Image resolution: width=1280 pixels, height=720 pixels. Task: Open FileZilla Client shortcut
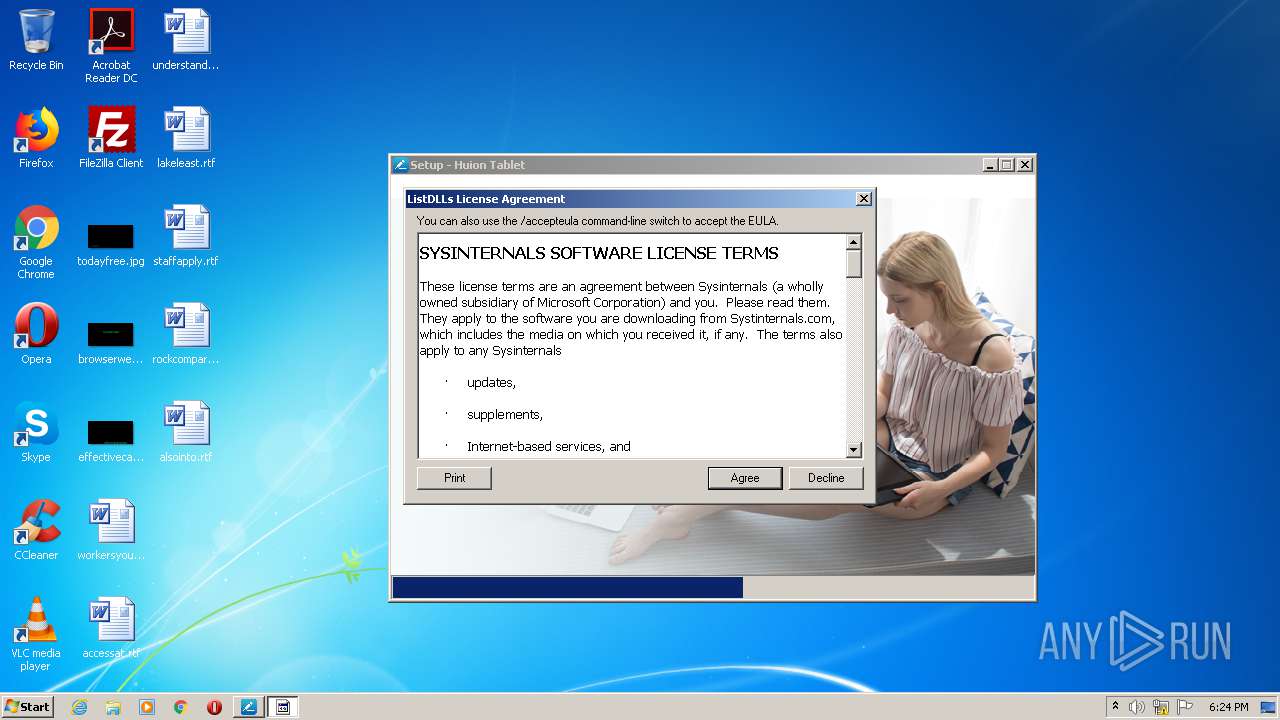pos(111,138)
